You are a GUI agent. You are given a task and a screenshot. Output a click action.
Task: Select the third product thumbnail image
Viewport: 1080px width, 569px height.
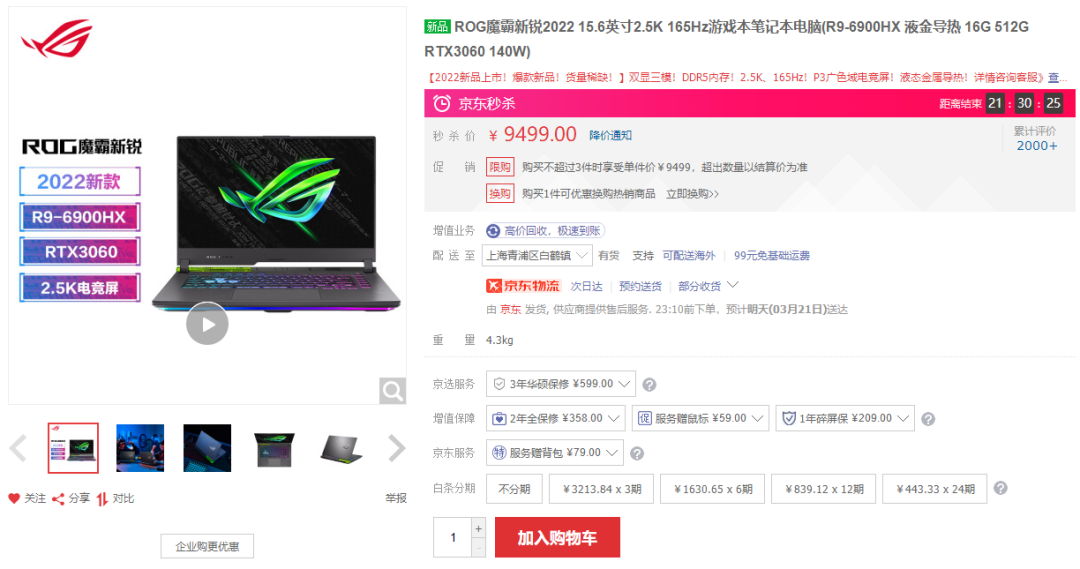[x=207, y=448]
